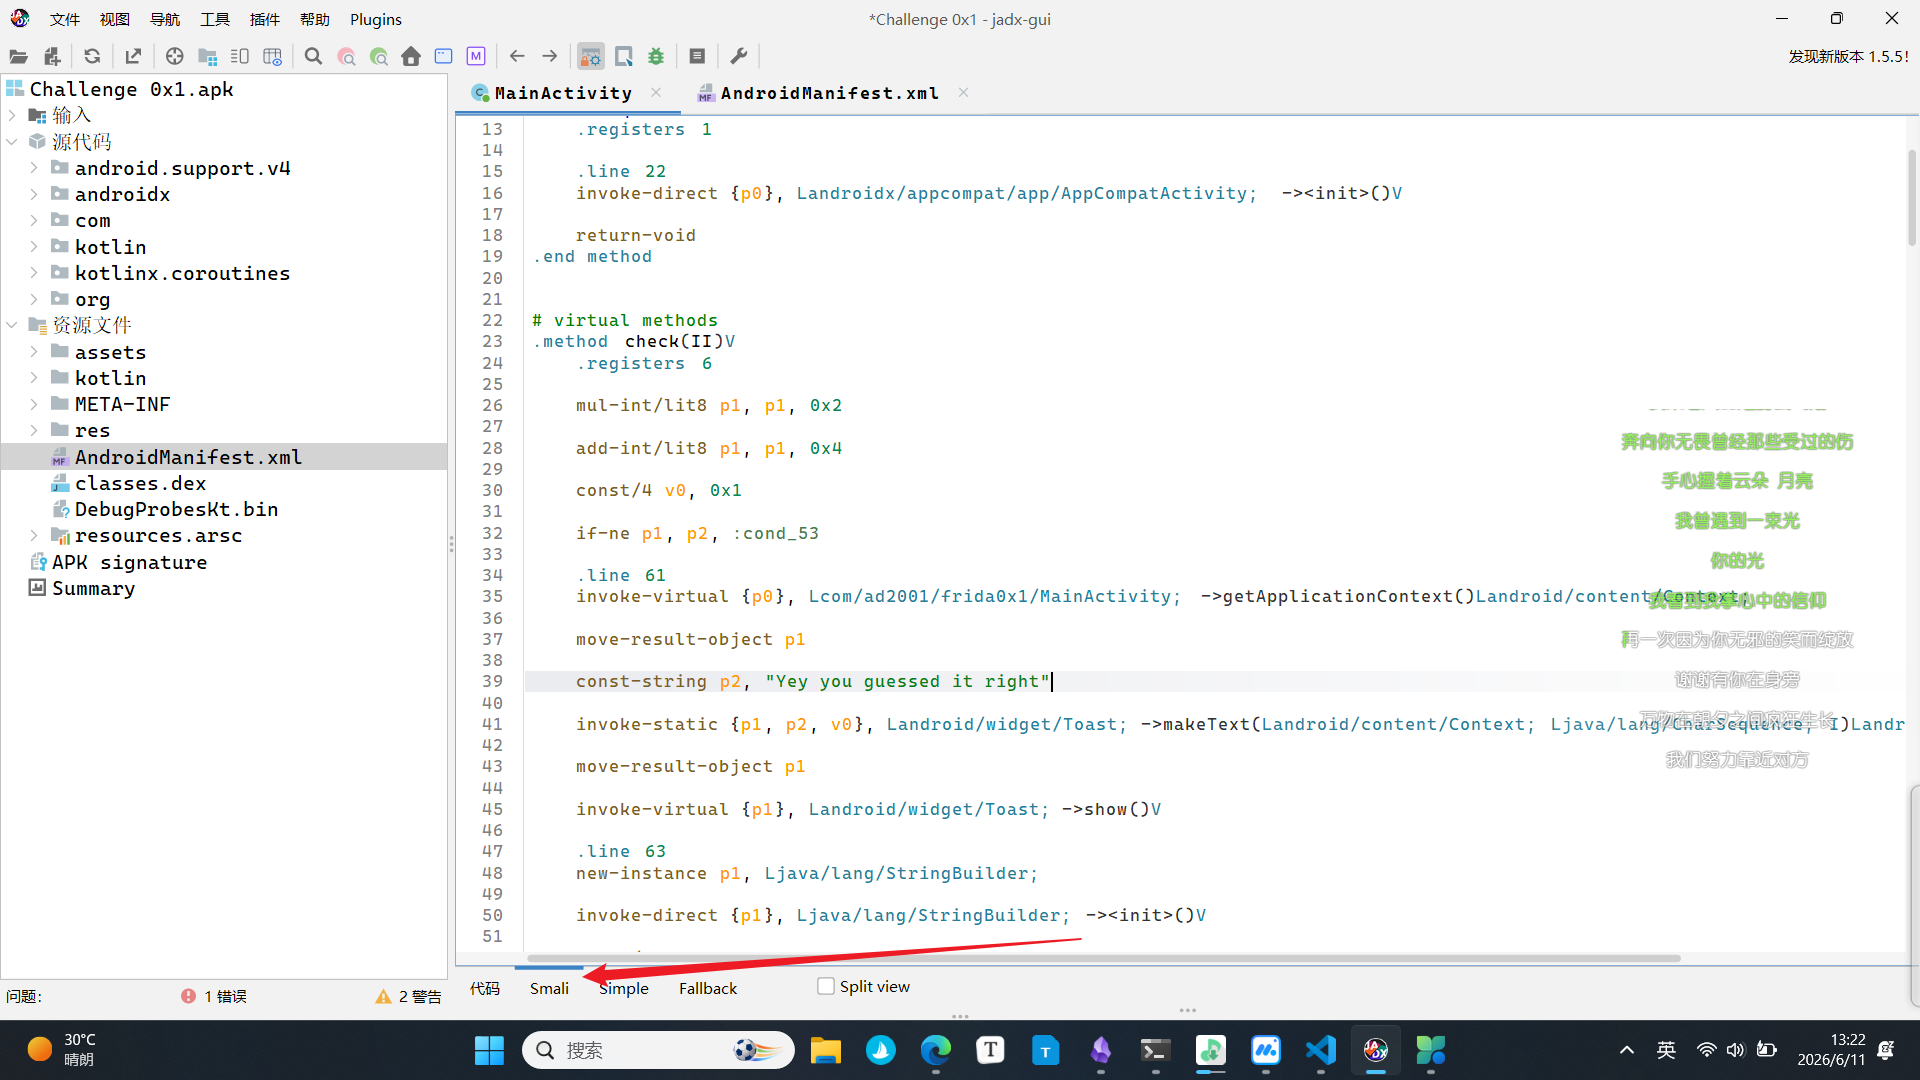Click the code editor vertical scrollbar
Screen dimensions: 1920x1080
tap(1911, 198)
